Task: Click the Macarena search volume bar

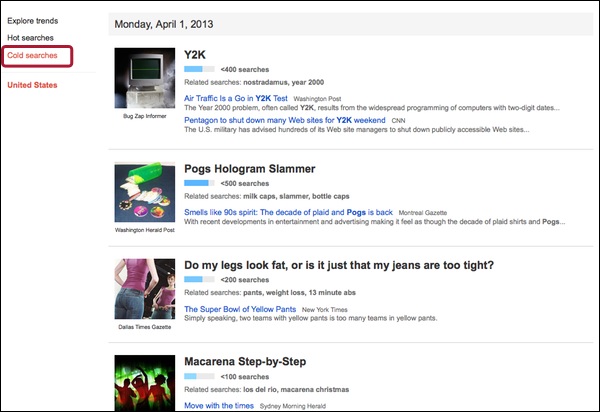Action: coord(200,376)
